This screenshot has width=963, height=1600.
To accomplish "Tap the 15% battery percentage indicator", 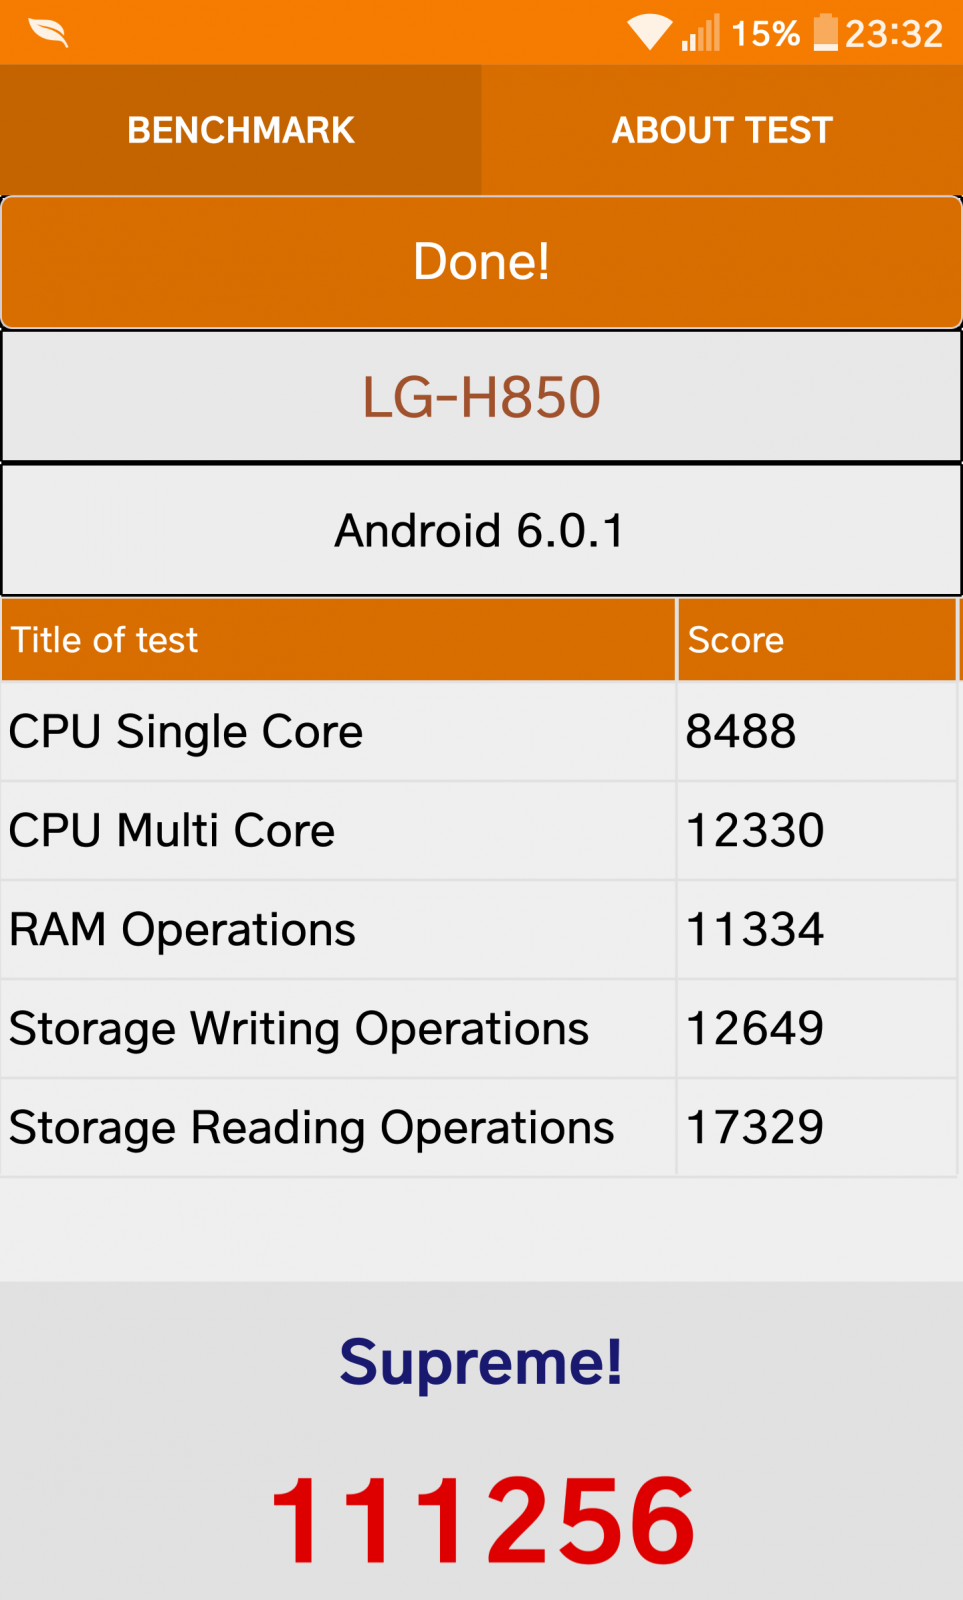I will point(765,34).
